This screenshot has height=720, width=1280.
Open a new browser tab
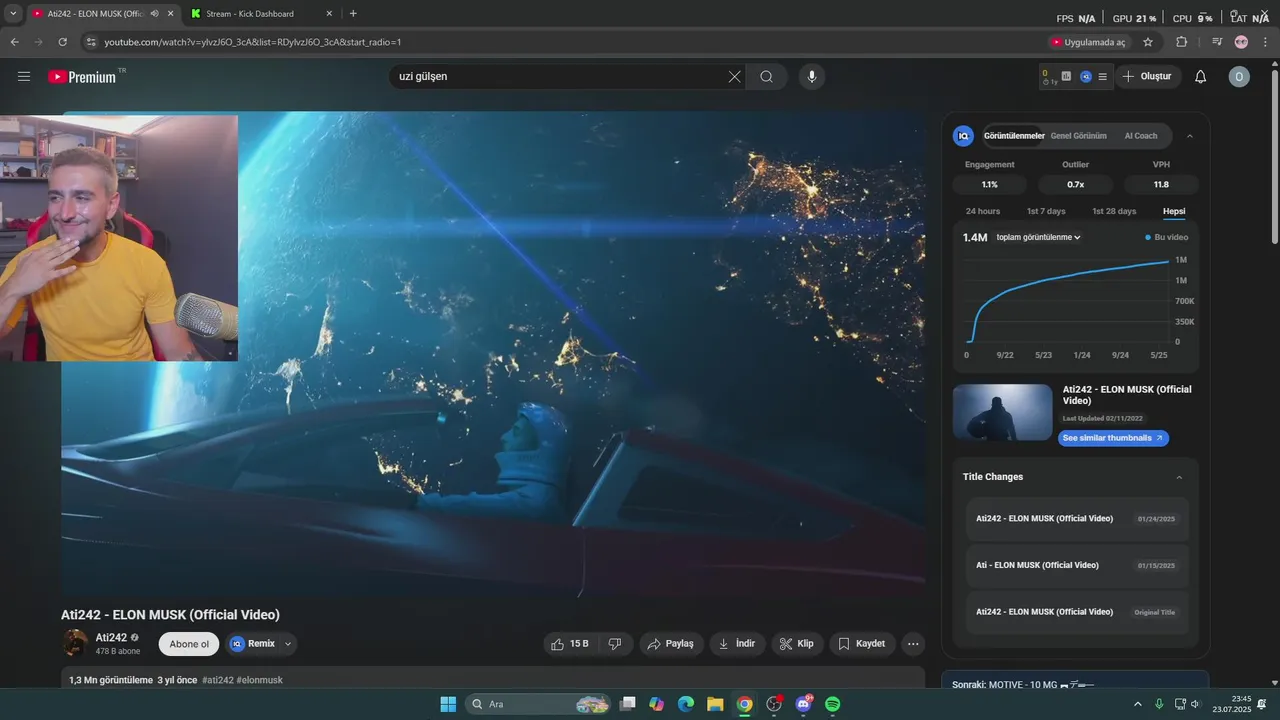[x=353, y=14]
